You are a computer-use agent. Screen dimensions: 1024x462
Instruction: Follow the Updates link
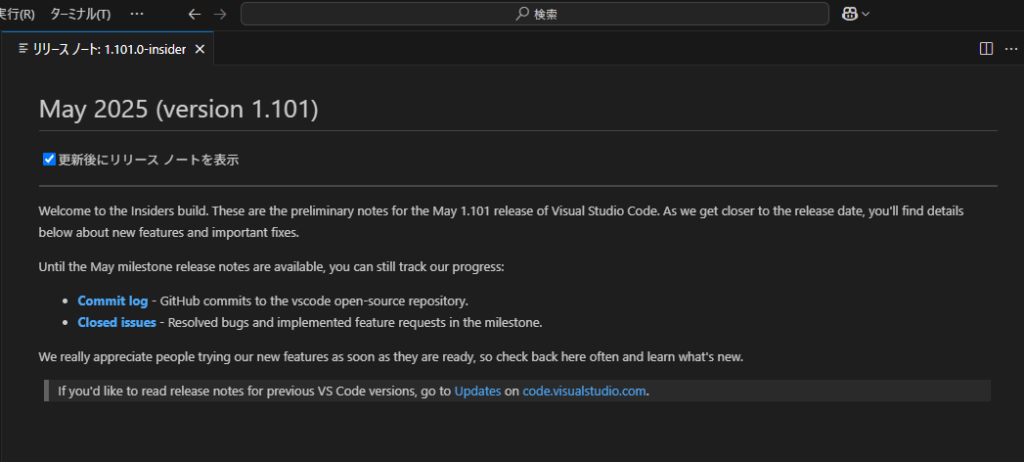[477, 391]
